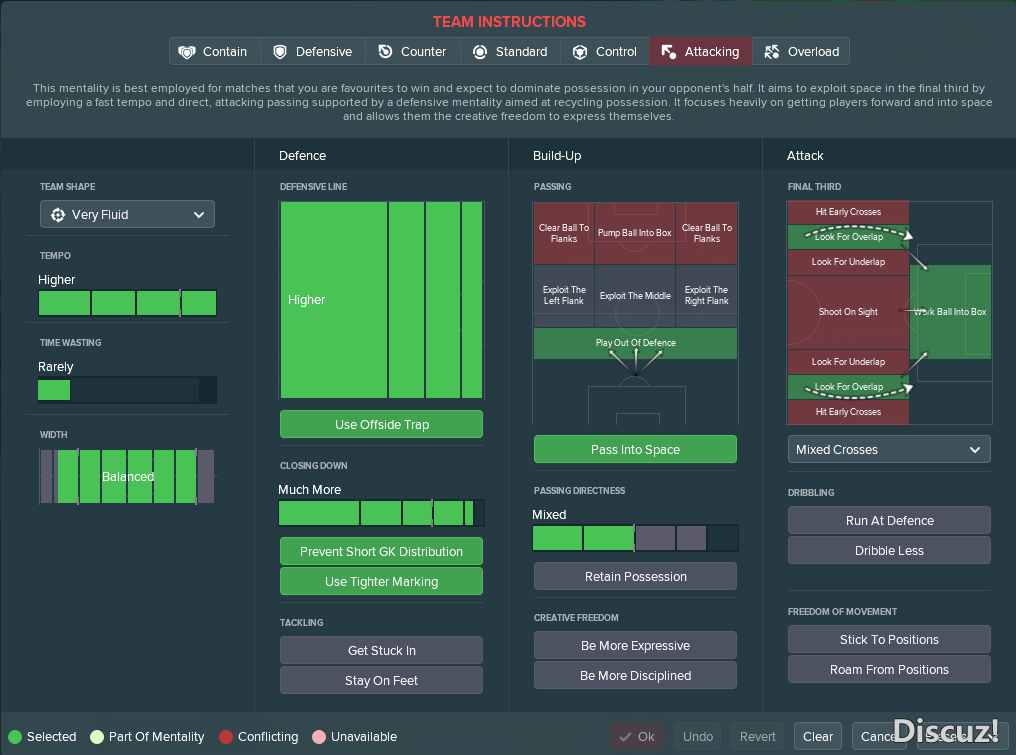The height and width of the screenshot is (755, 1016).
Task: Switch to the Overload mentality tab
Action: [801, 51]
